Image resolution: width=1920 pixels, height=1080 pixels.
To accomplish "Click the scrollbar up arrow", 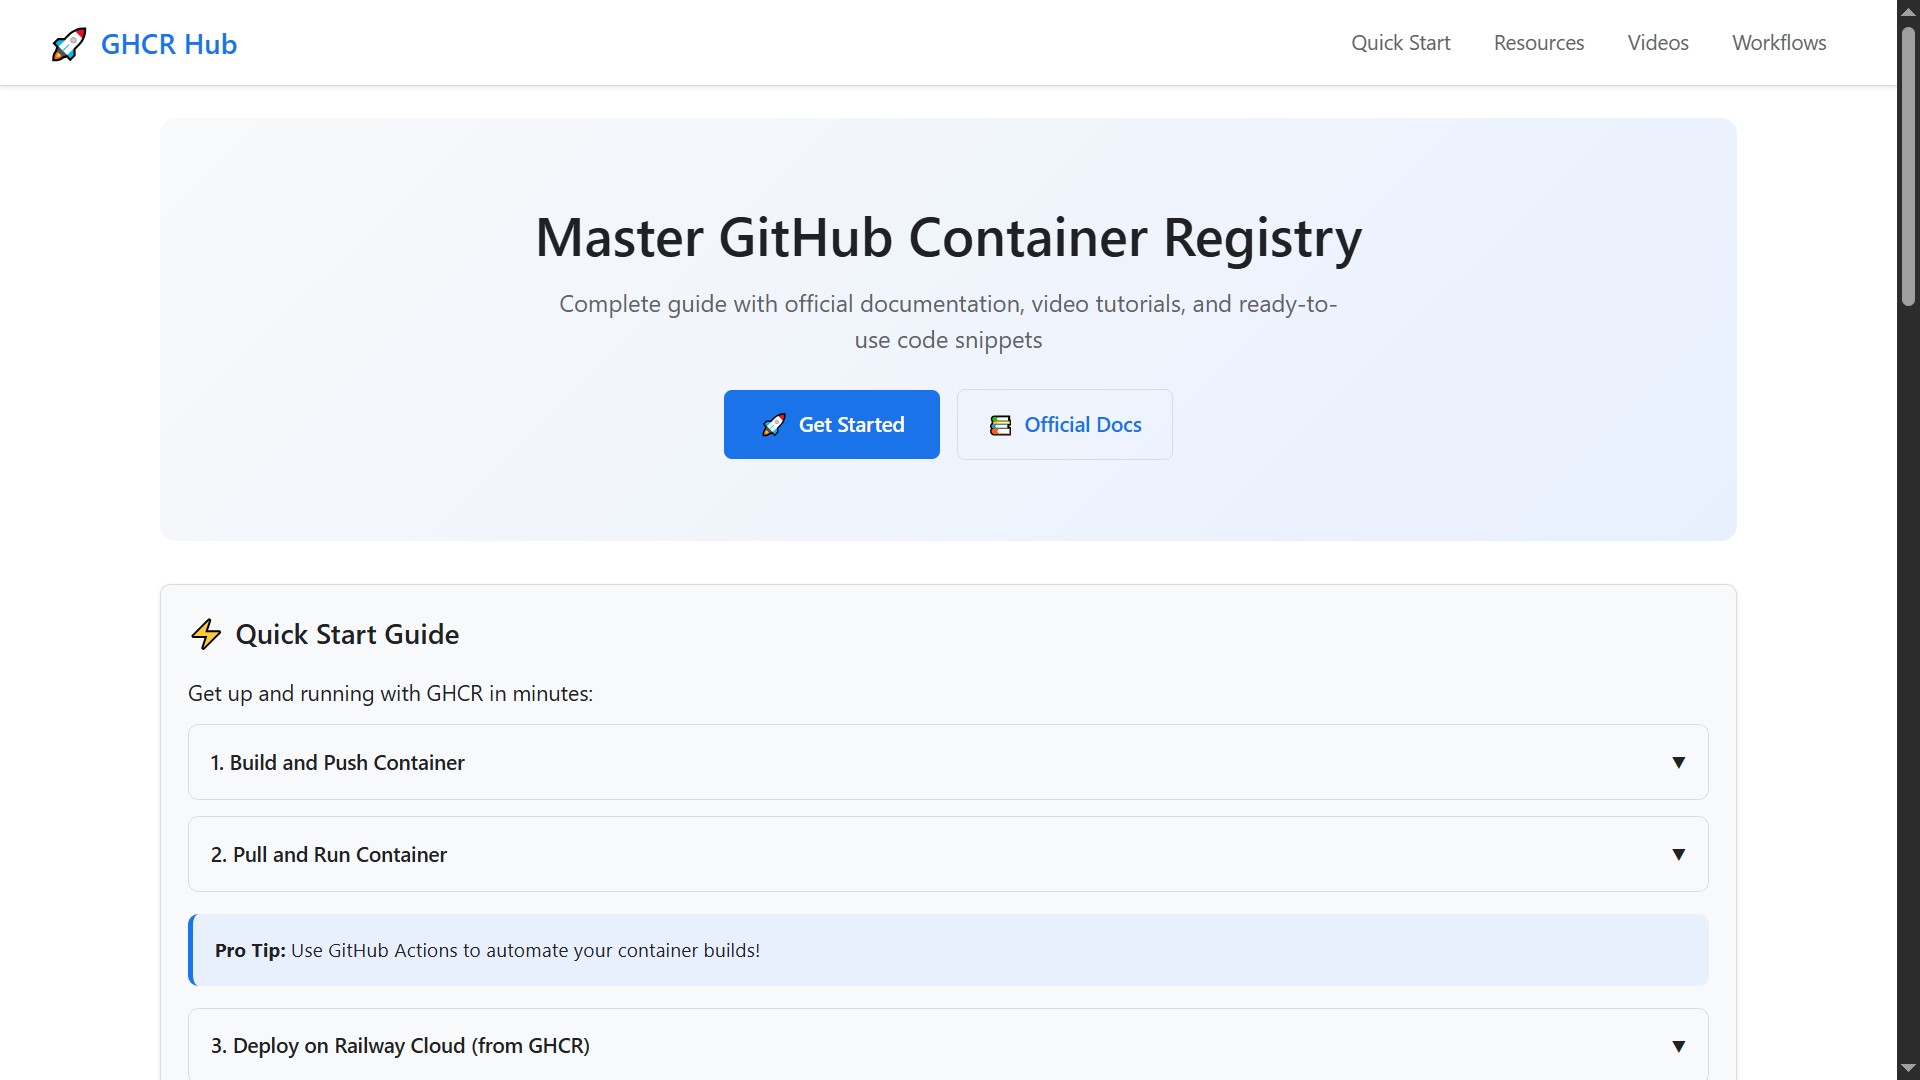I will (1908, 11).
